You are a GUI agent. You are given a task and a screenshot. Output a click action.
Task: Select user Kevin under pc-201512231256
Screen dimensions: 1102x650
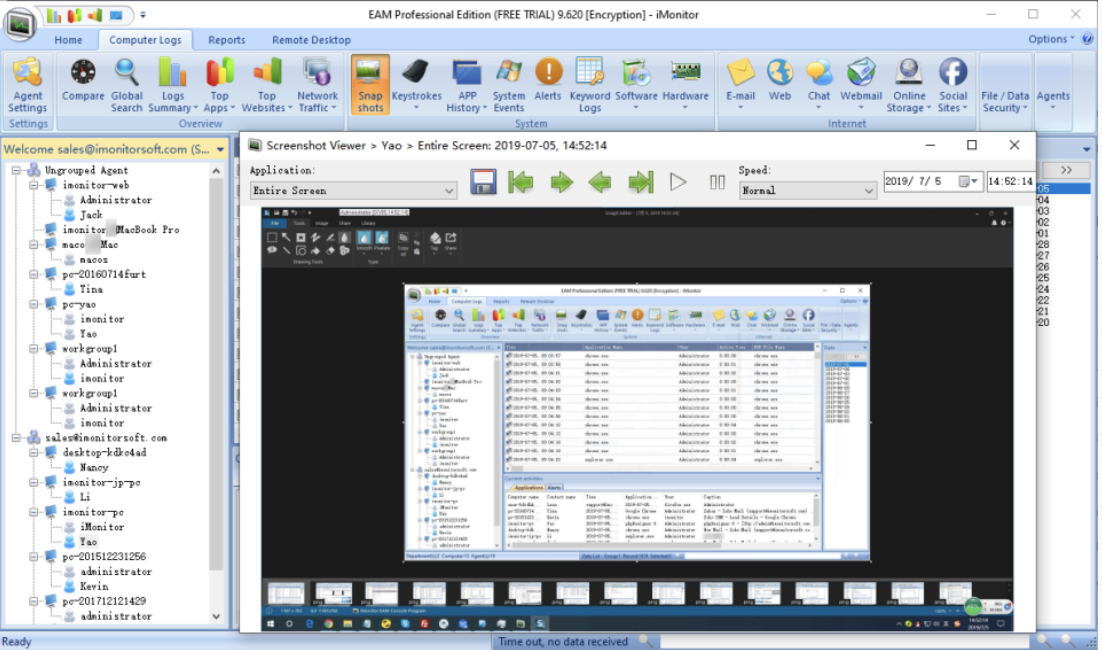(93, 586)
